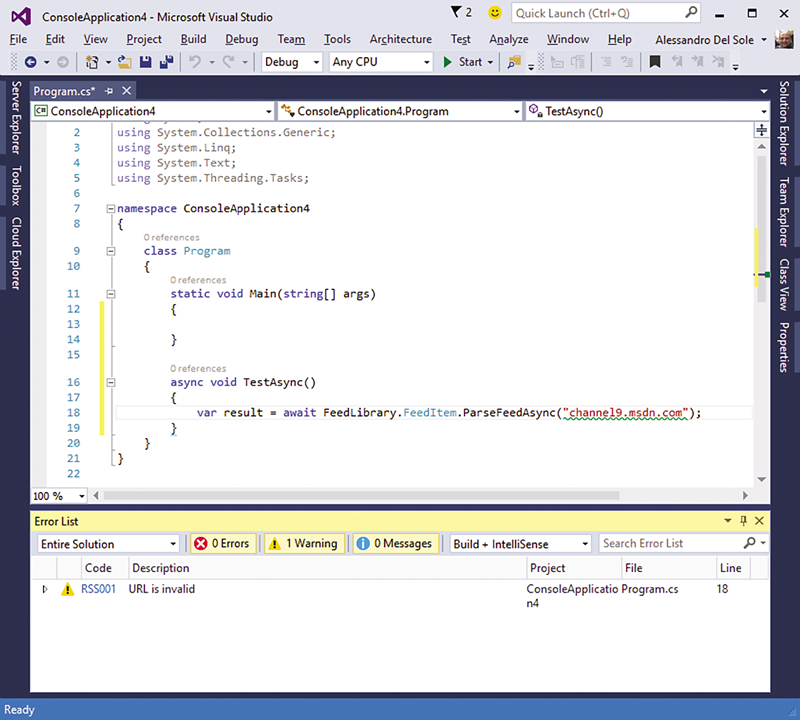Screen dimensions: 800x720
Task: Sort Error List by Line column
Action: pyautogui.click(x=733, y=568)
